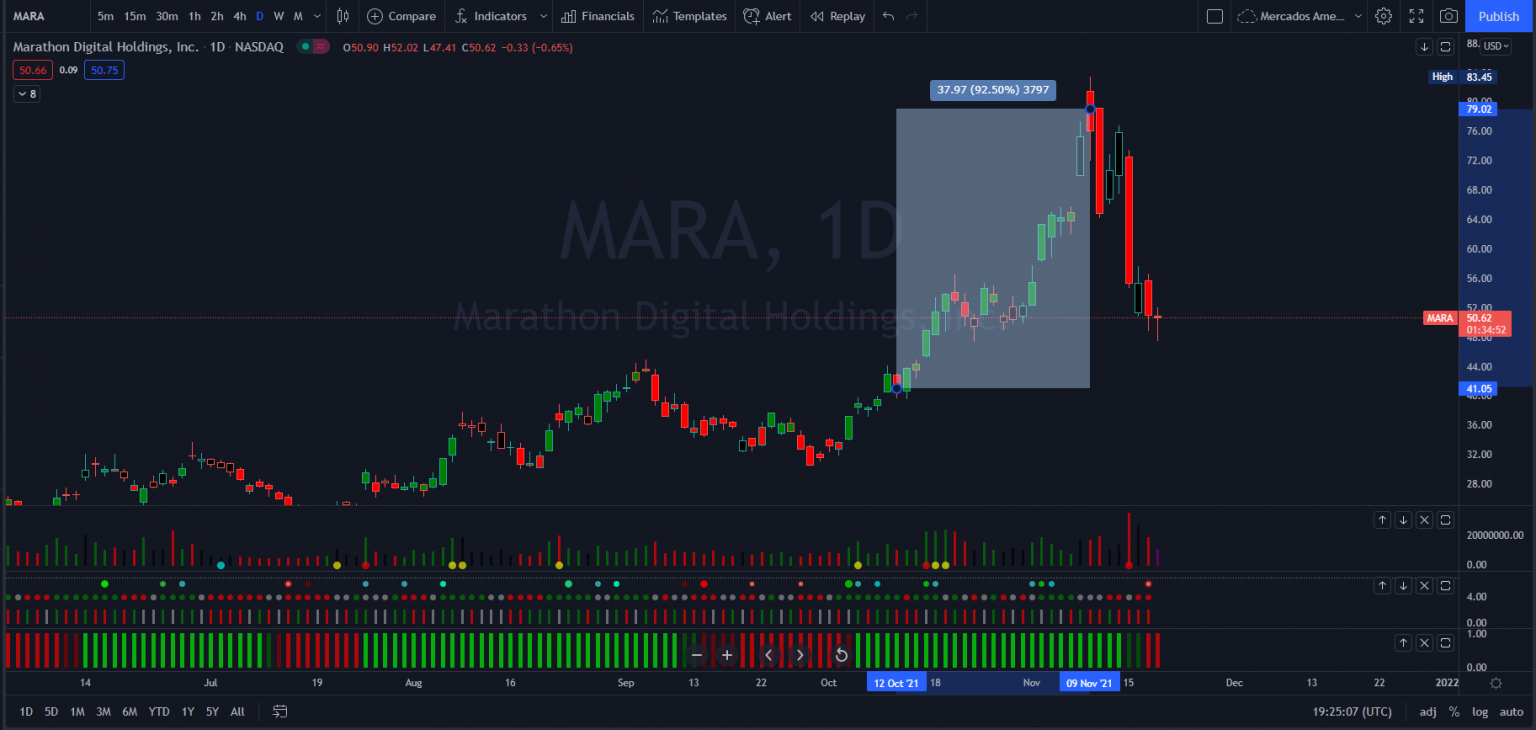Take a chart snapshot with camera icon
The height and width of the screenshot is (730, 1536).
[1448, 16]
